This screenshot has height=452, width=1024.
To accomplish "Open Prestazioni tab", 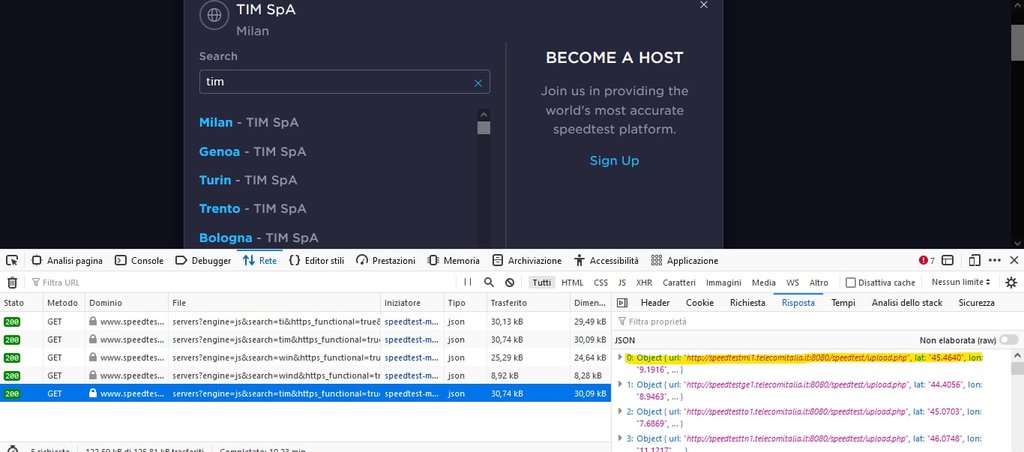I will pyautogui.click(x=386, y=261).
